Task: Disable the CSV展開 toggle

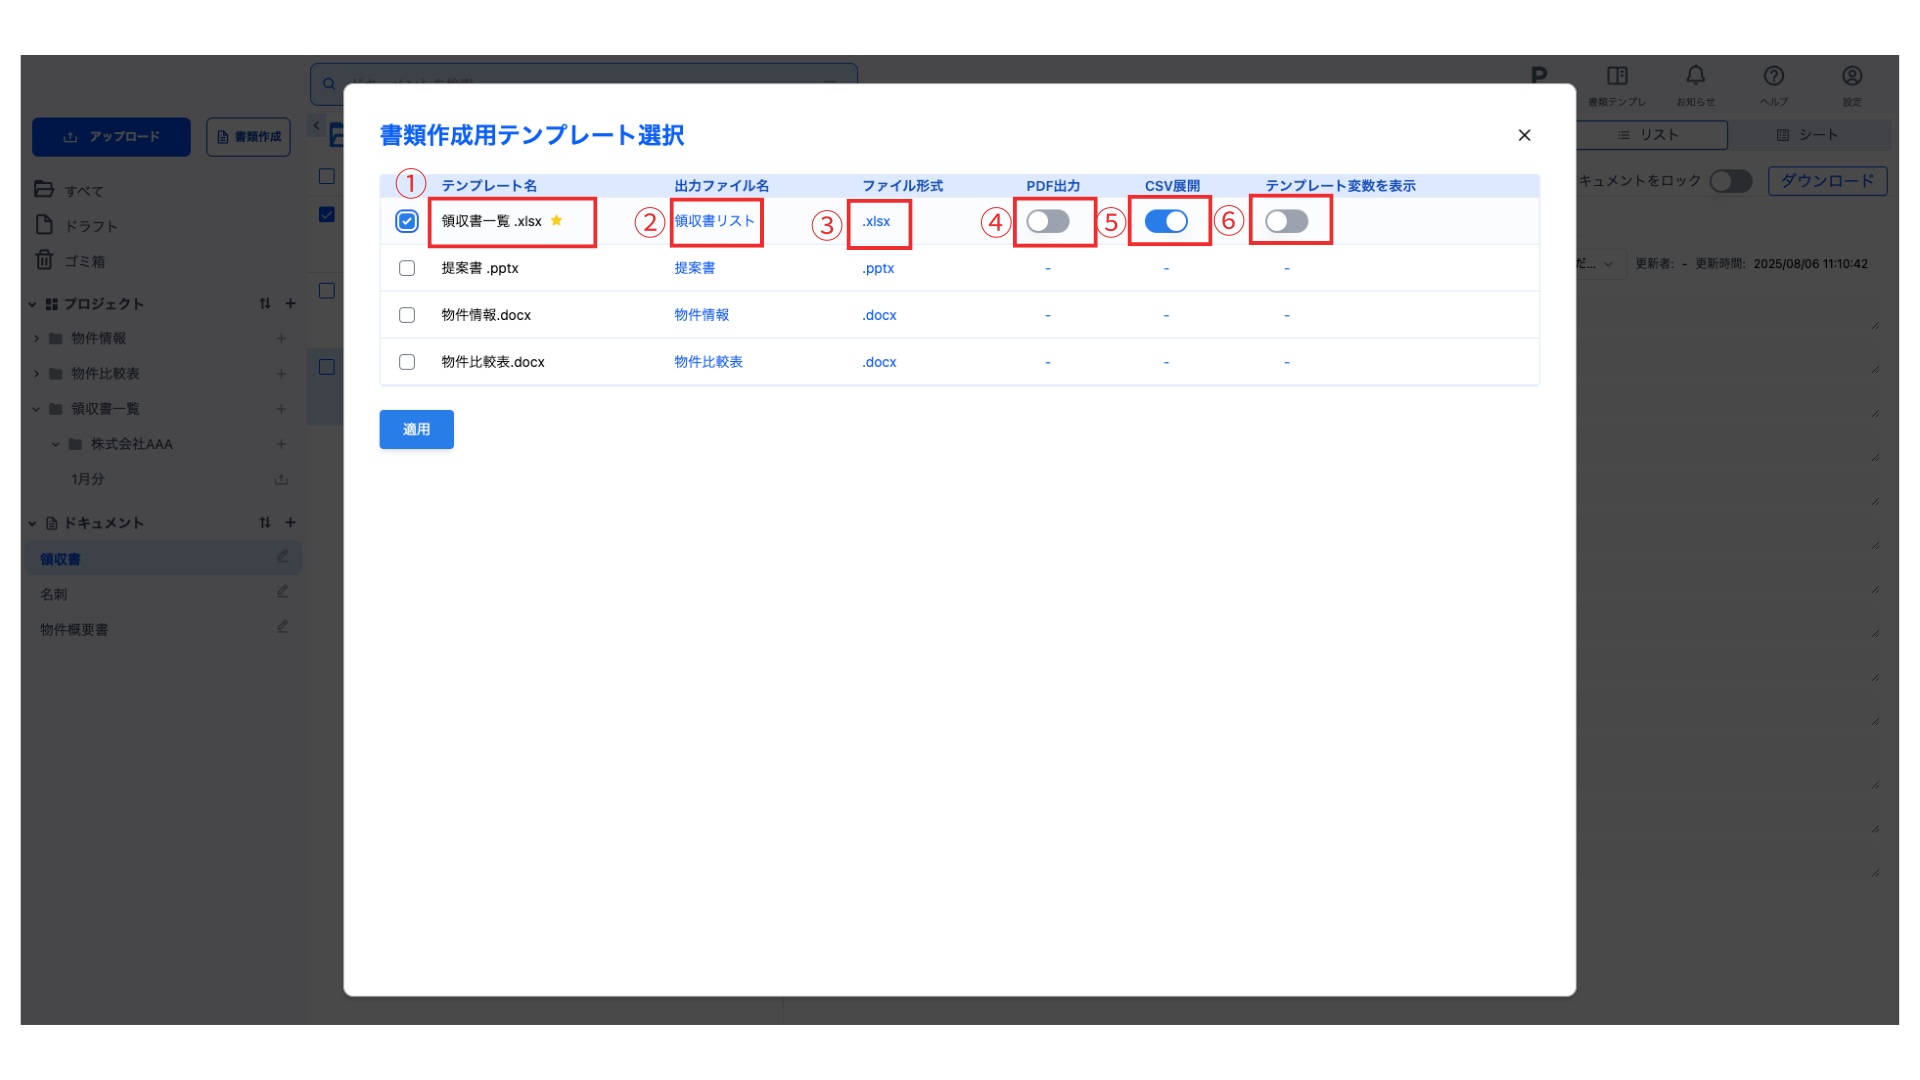Action: pos(1166,221)
